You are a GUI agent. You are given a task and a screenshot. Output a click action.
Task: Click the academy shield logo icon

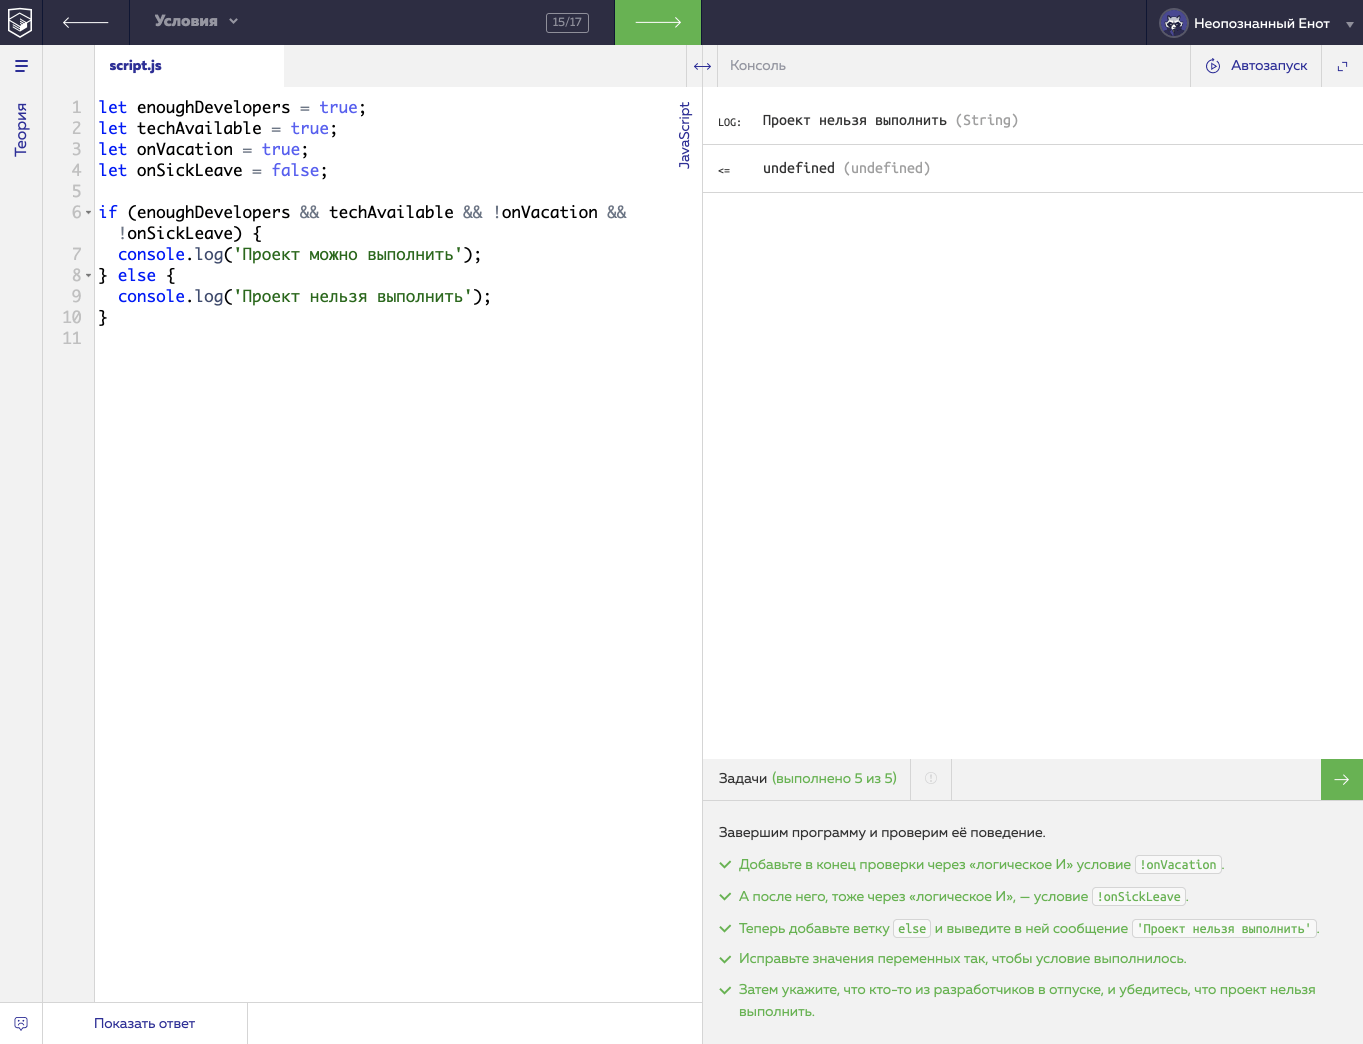pos(20,22)
